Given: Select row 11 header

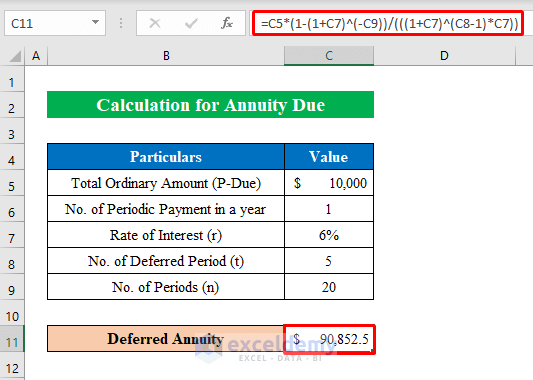Looking at the screenshot, I should point(12,339).
